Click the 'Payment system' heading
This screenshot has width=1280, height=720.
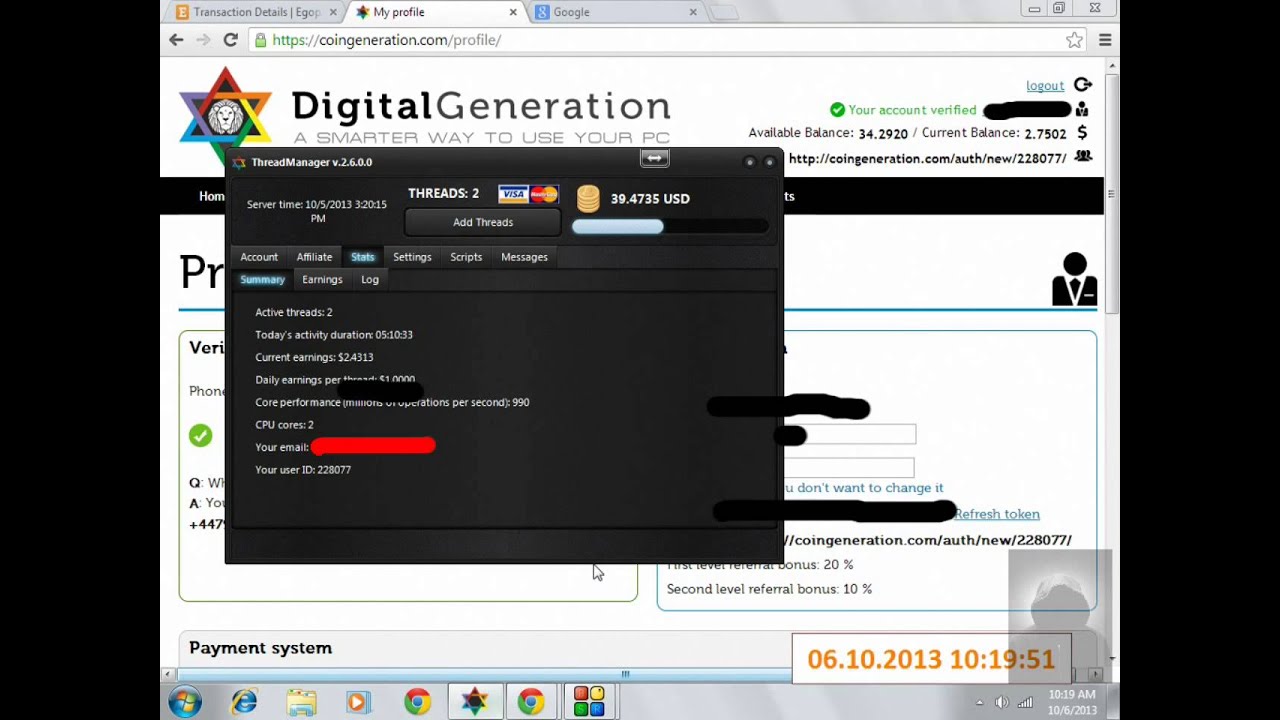260,648
